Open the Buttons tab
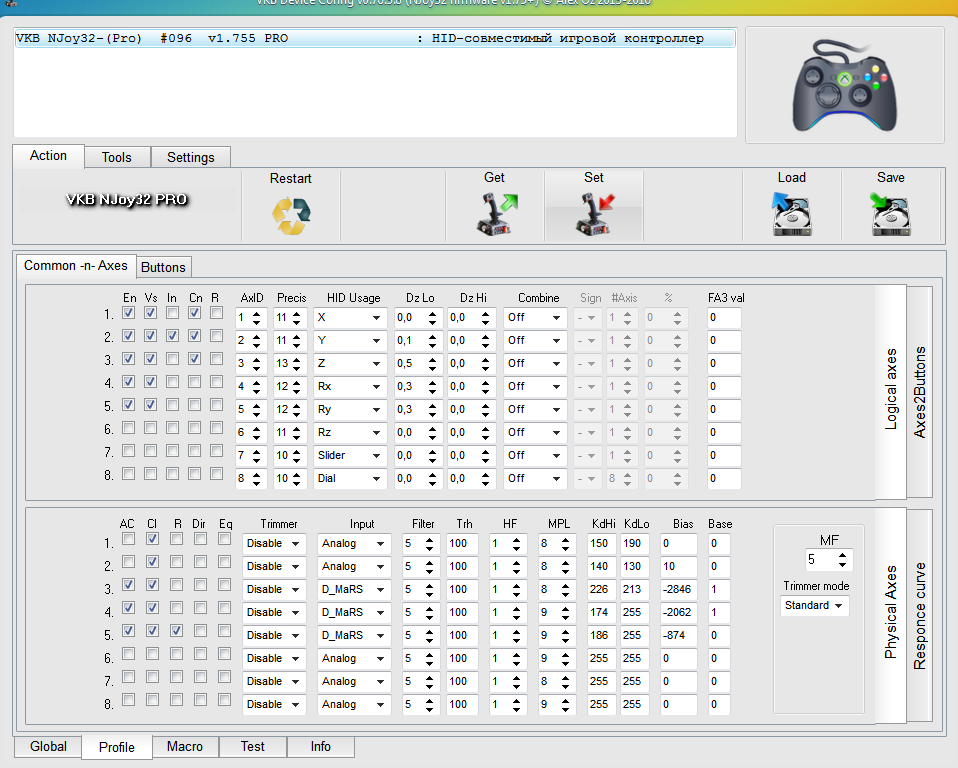The height and width of the screenshot is (768, 958). pyautogui.click(x=163, y=268)
